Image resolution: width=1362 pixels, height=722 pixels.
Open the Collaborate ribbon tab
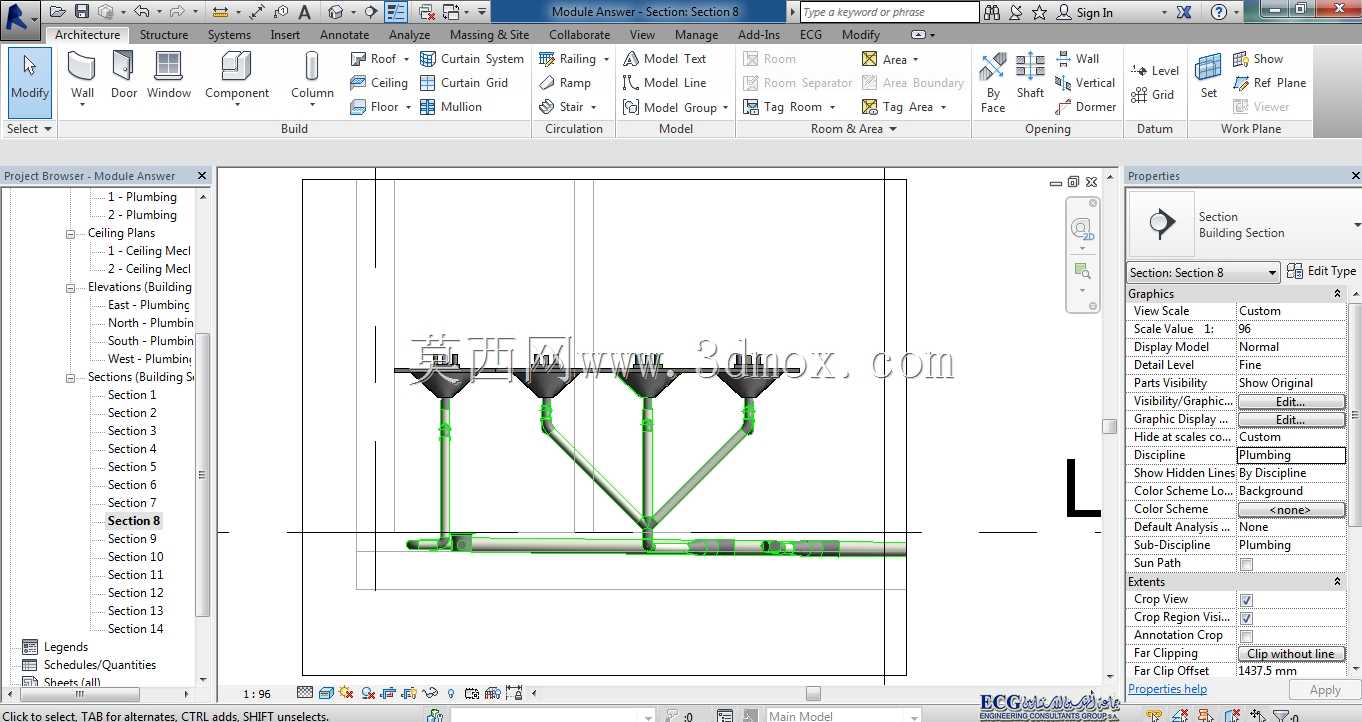pos(579,35)
